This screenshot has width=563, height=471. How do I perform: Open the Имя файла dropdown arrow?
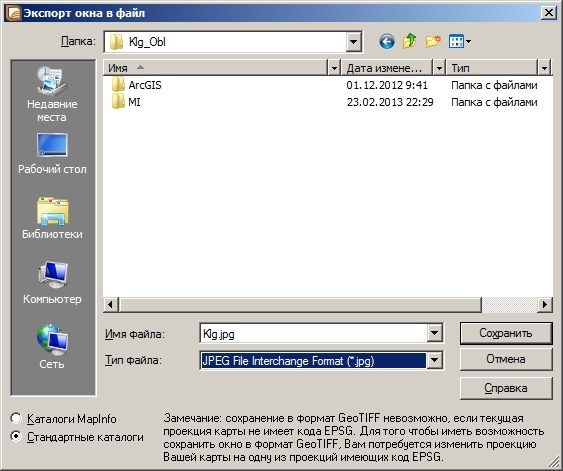(x=434, y=333)
